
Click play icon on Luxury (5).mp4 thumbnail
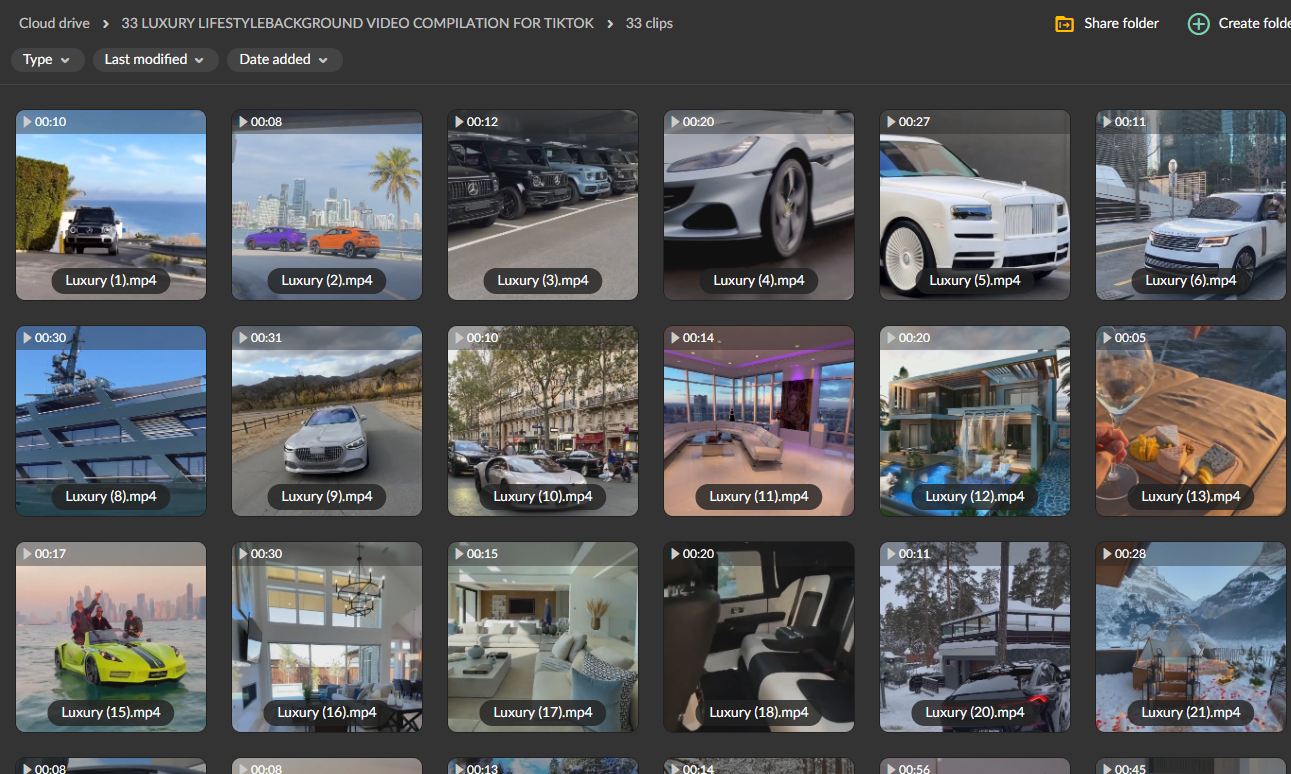tap(890, 122)
